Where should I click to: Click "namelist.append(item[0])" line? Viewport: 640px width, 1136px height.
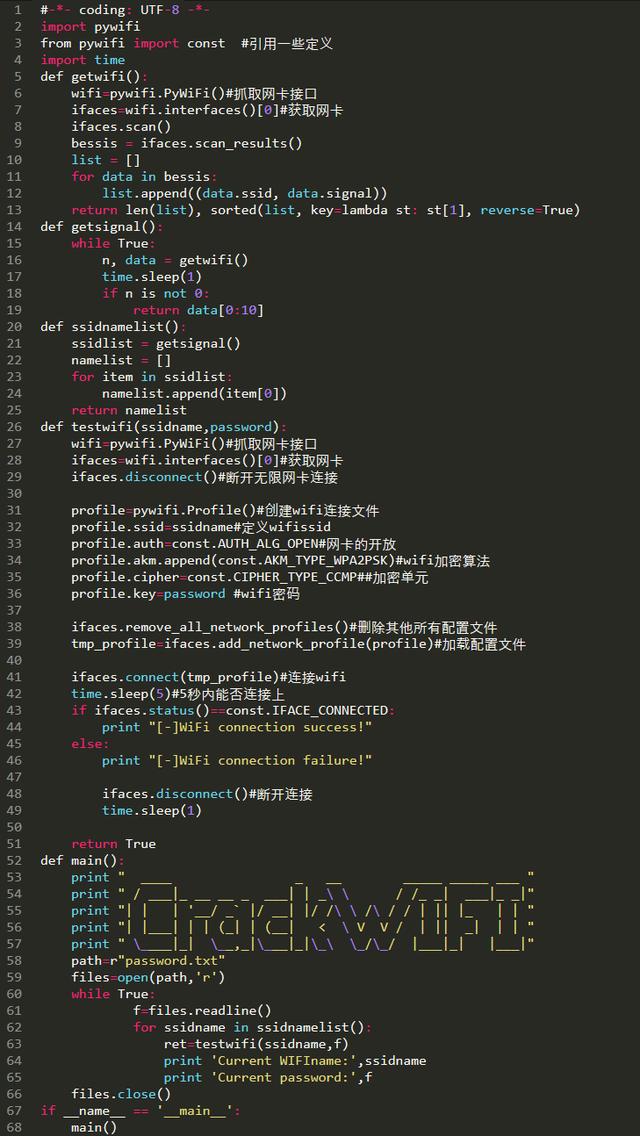194,393
